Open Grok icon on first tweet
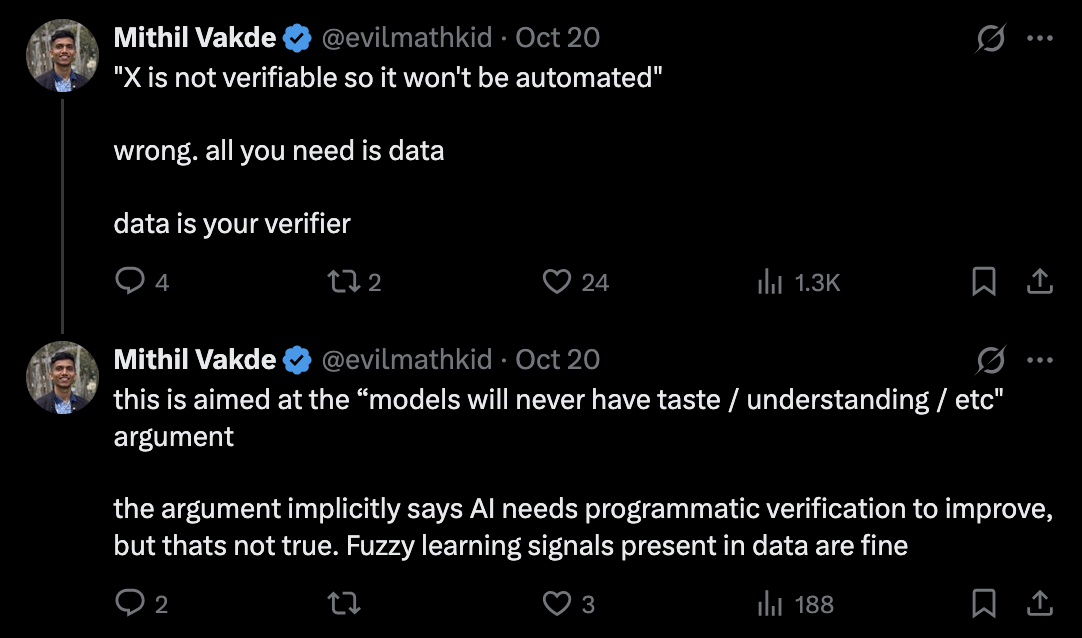This screenshot has width=1082, height=638. pos(990,38)
